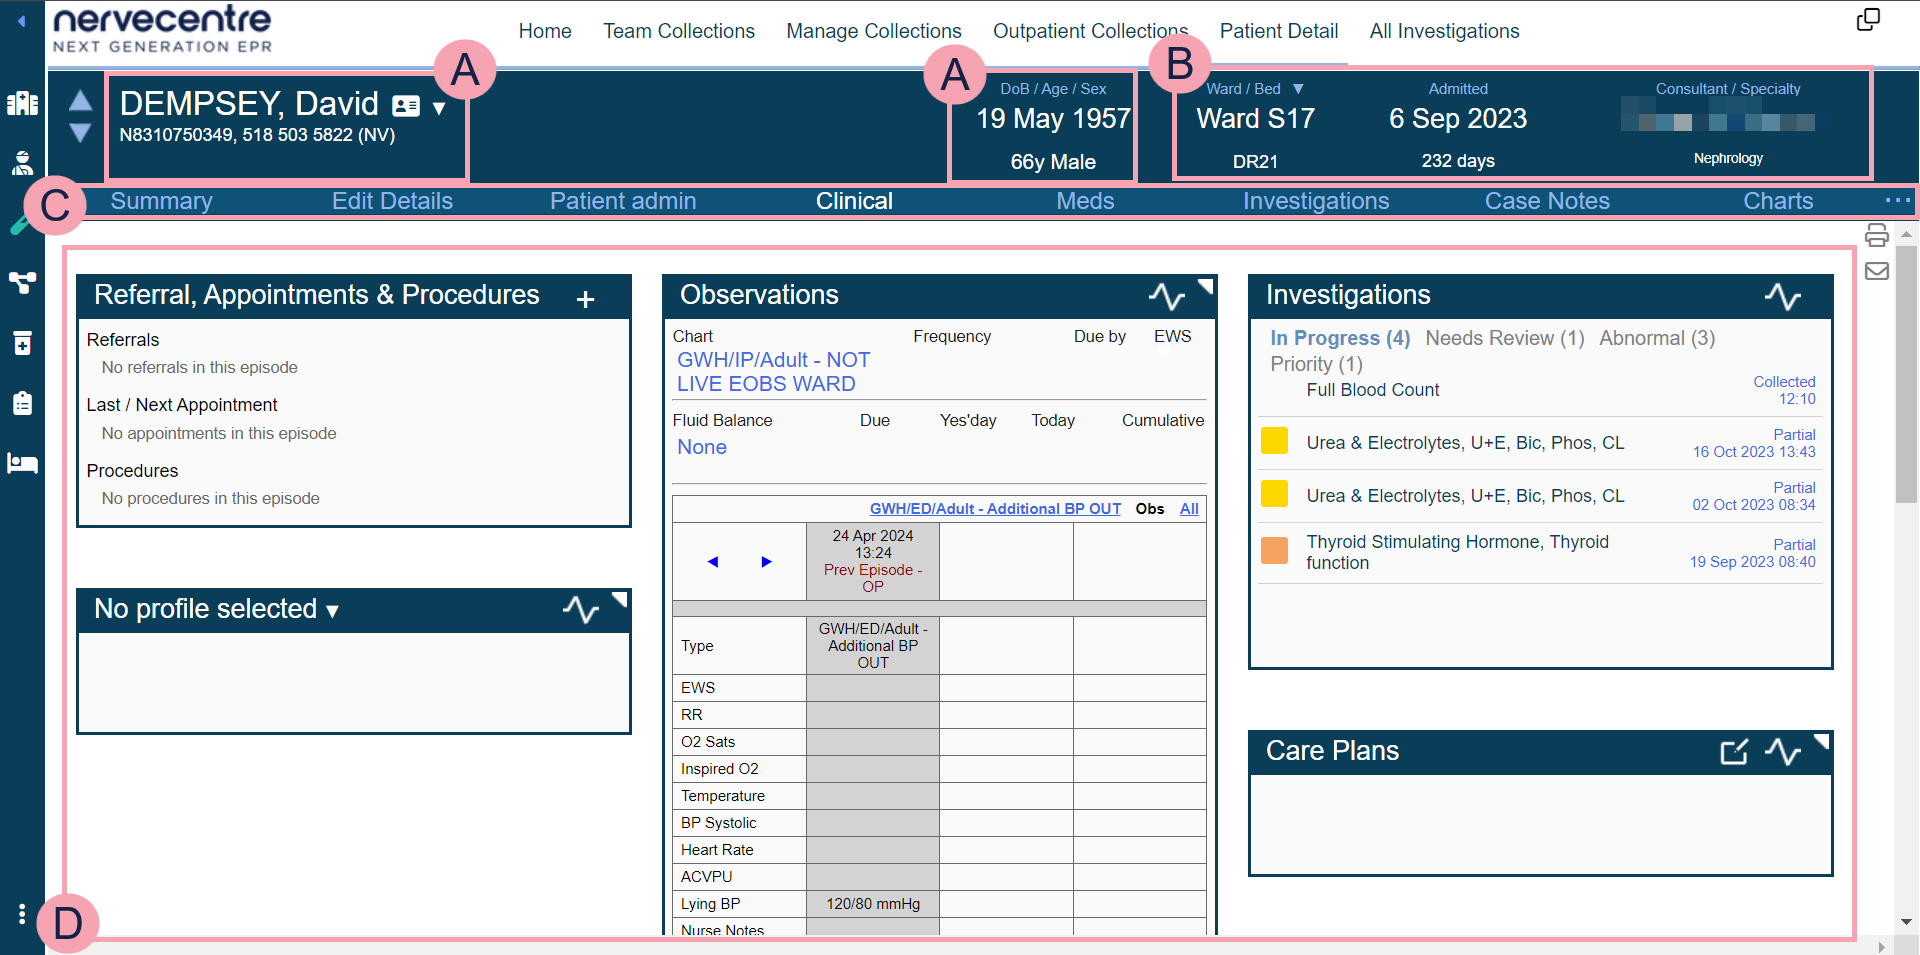This screenshot has width=1920, height=955.
Task: Open All Investigations menu item
Action: (1444, 31)
